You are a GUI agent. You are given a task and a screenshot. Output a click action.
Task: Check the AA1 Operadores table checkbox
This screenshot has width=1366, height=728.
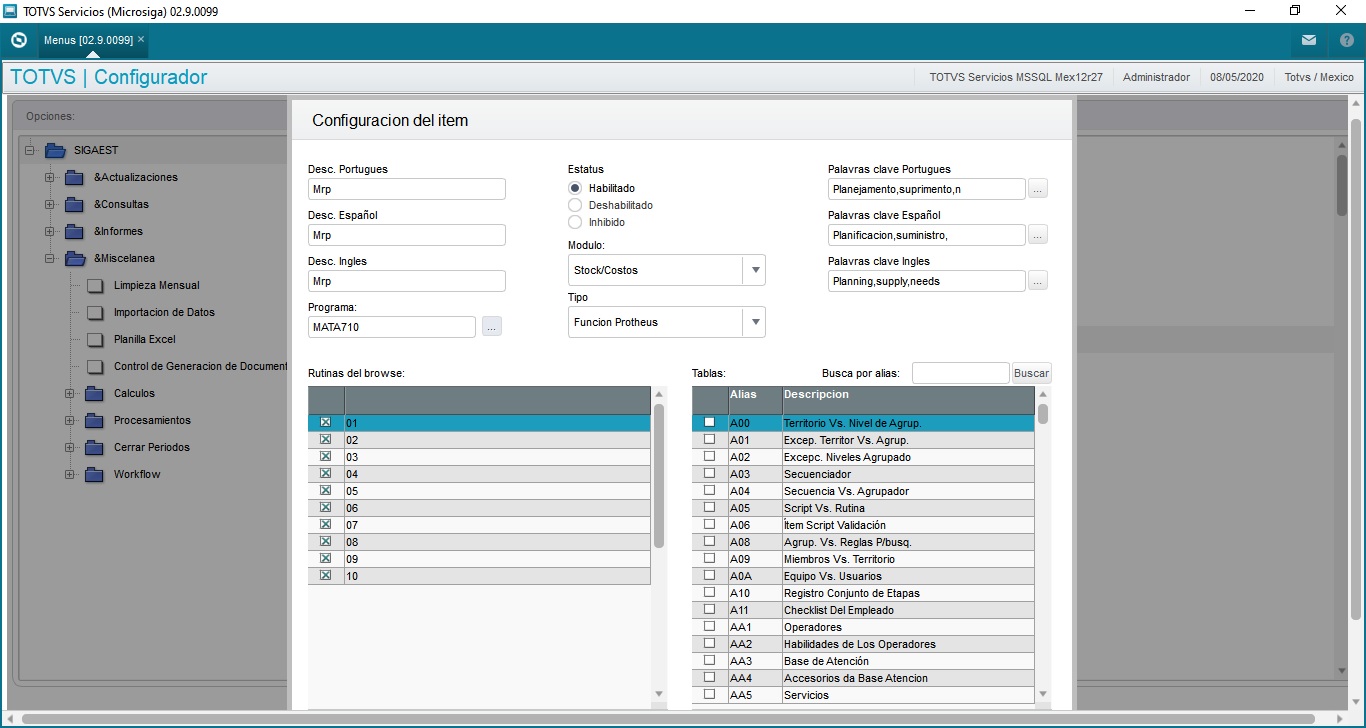point(710,627)
